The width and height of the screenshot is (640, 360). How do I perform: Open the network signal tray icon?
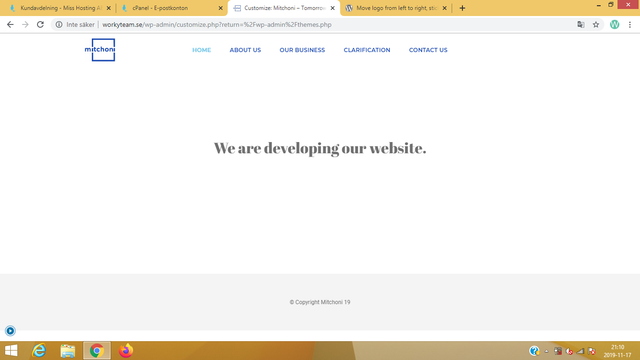tap(580, 351)
